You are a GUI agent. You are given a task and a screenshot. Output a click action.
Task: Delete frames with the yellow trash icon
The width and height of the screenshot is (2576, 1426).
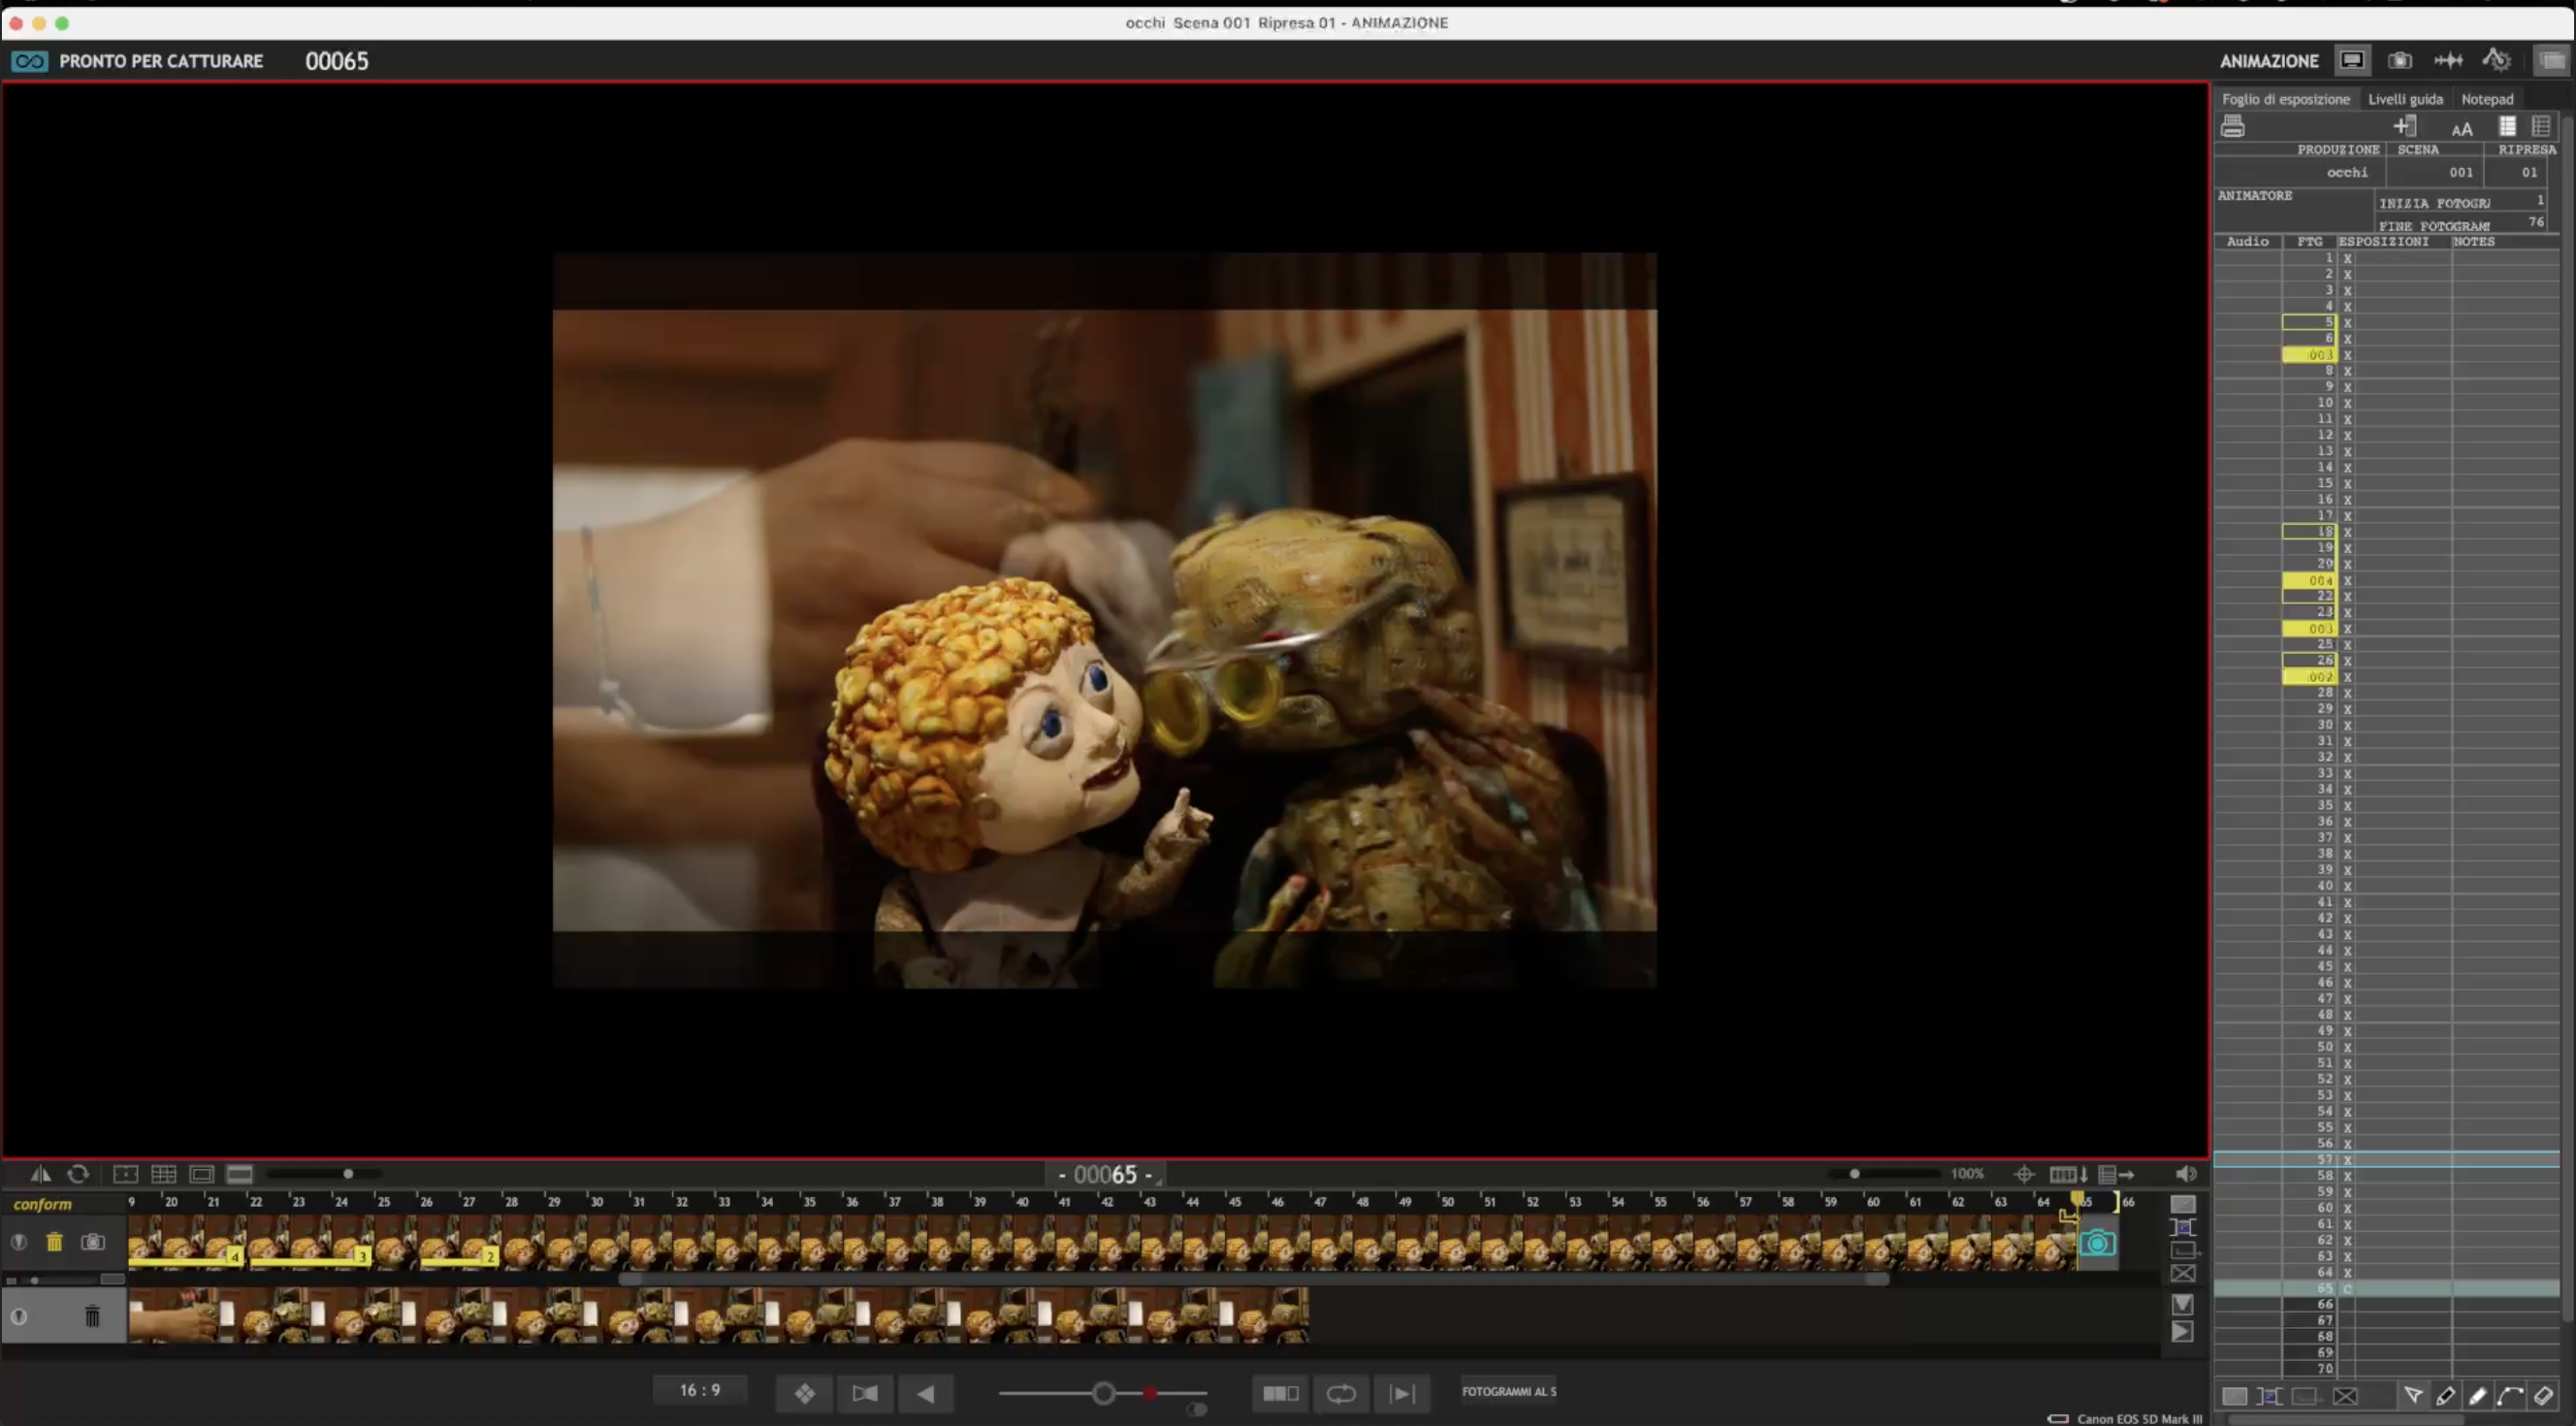(x=54, y=1241)
